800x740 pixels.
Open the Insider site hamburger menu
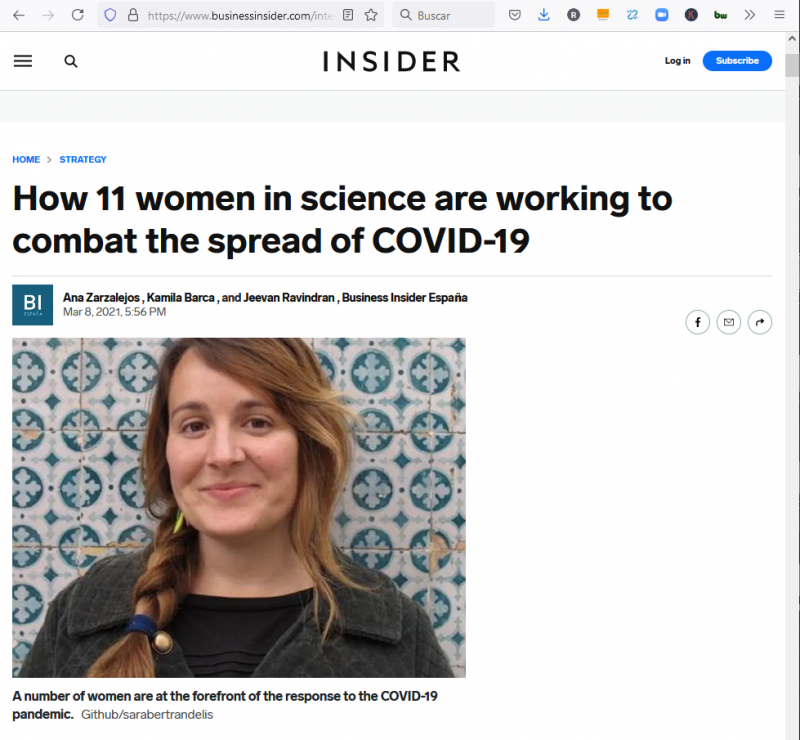tap(23, 61)
